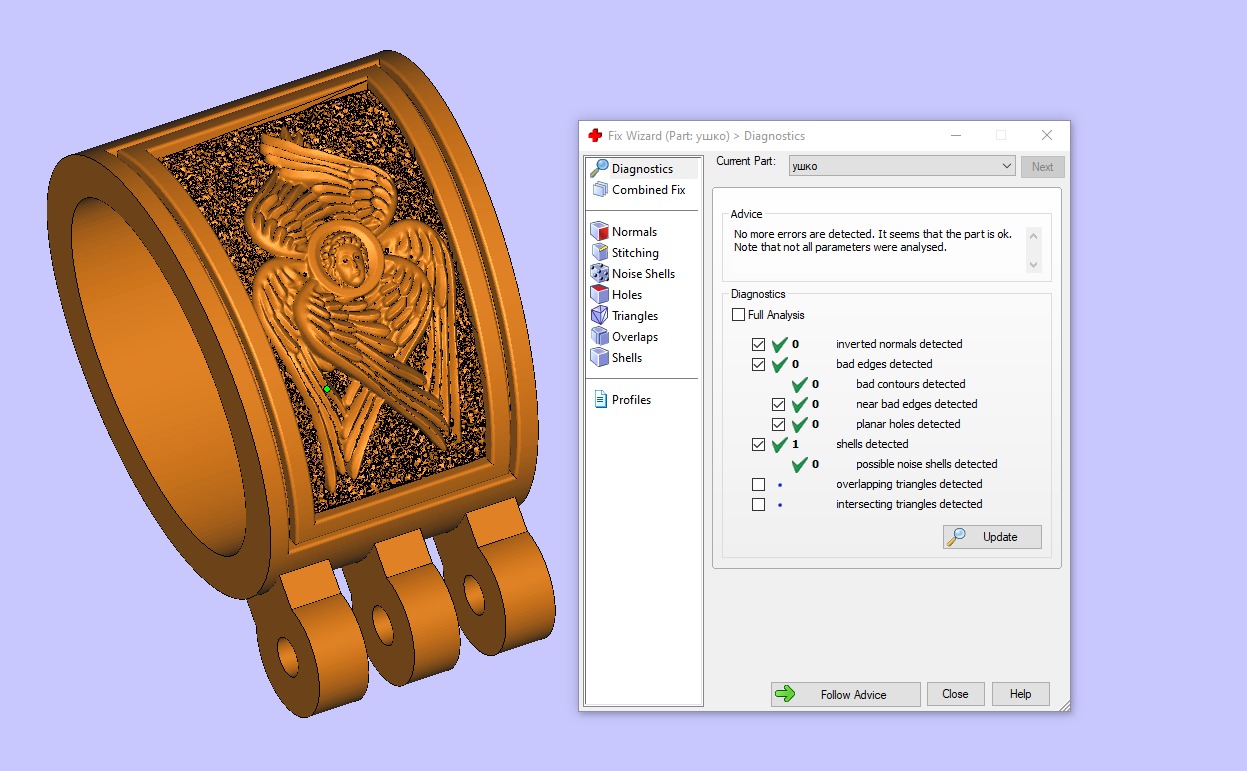
Task: Go to Triangles page label
Action: (635, 316)
